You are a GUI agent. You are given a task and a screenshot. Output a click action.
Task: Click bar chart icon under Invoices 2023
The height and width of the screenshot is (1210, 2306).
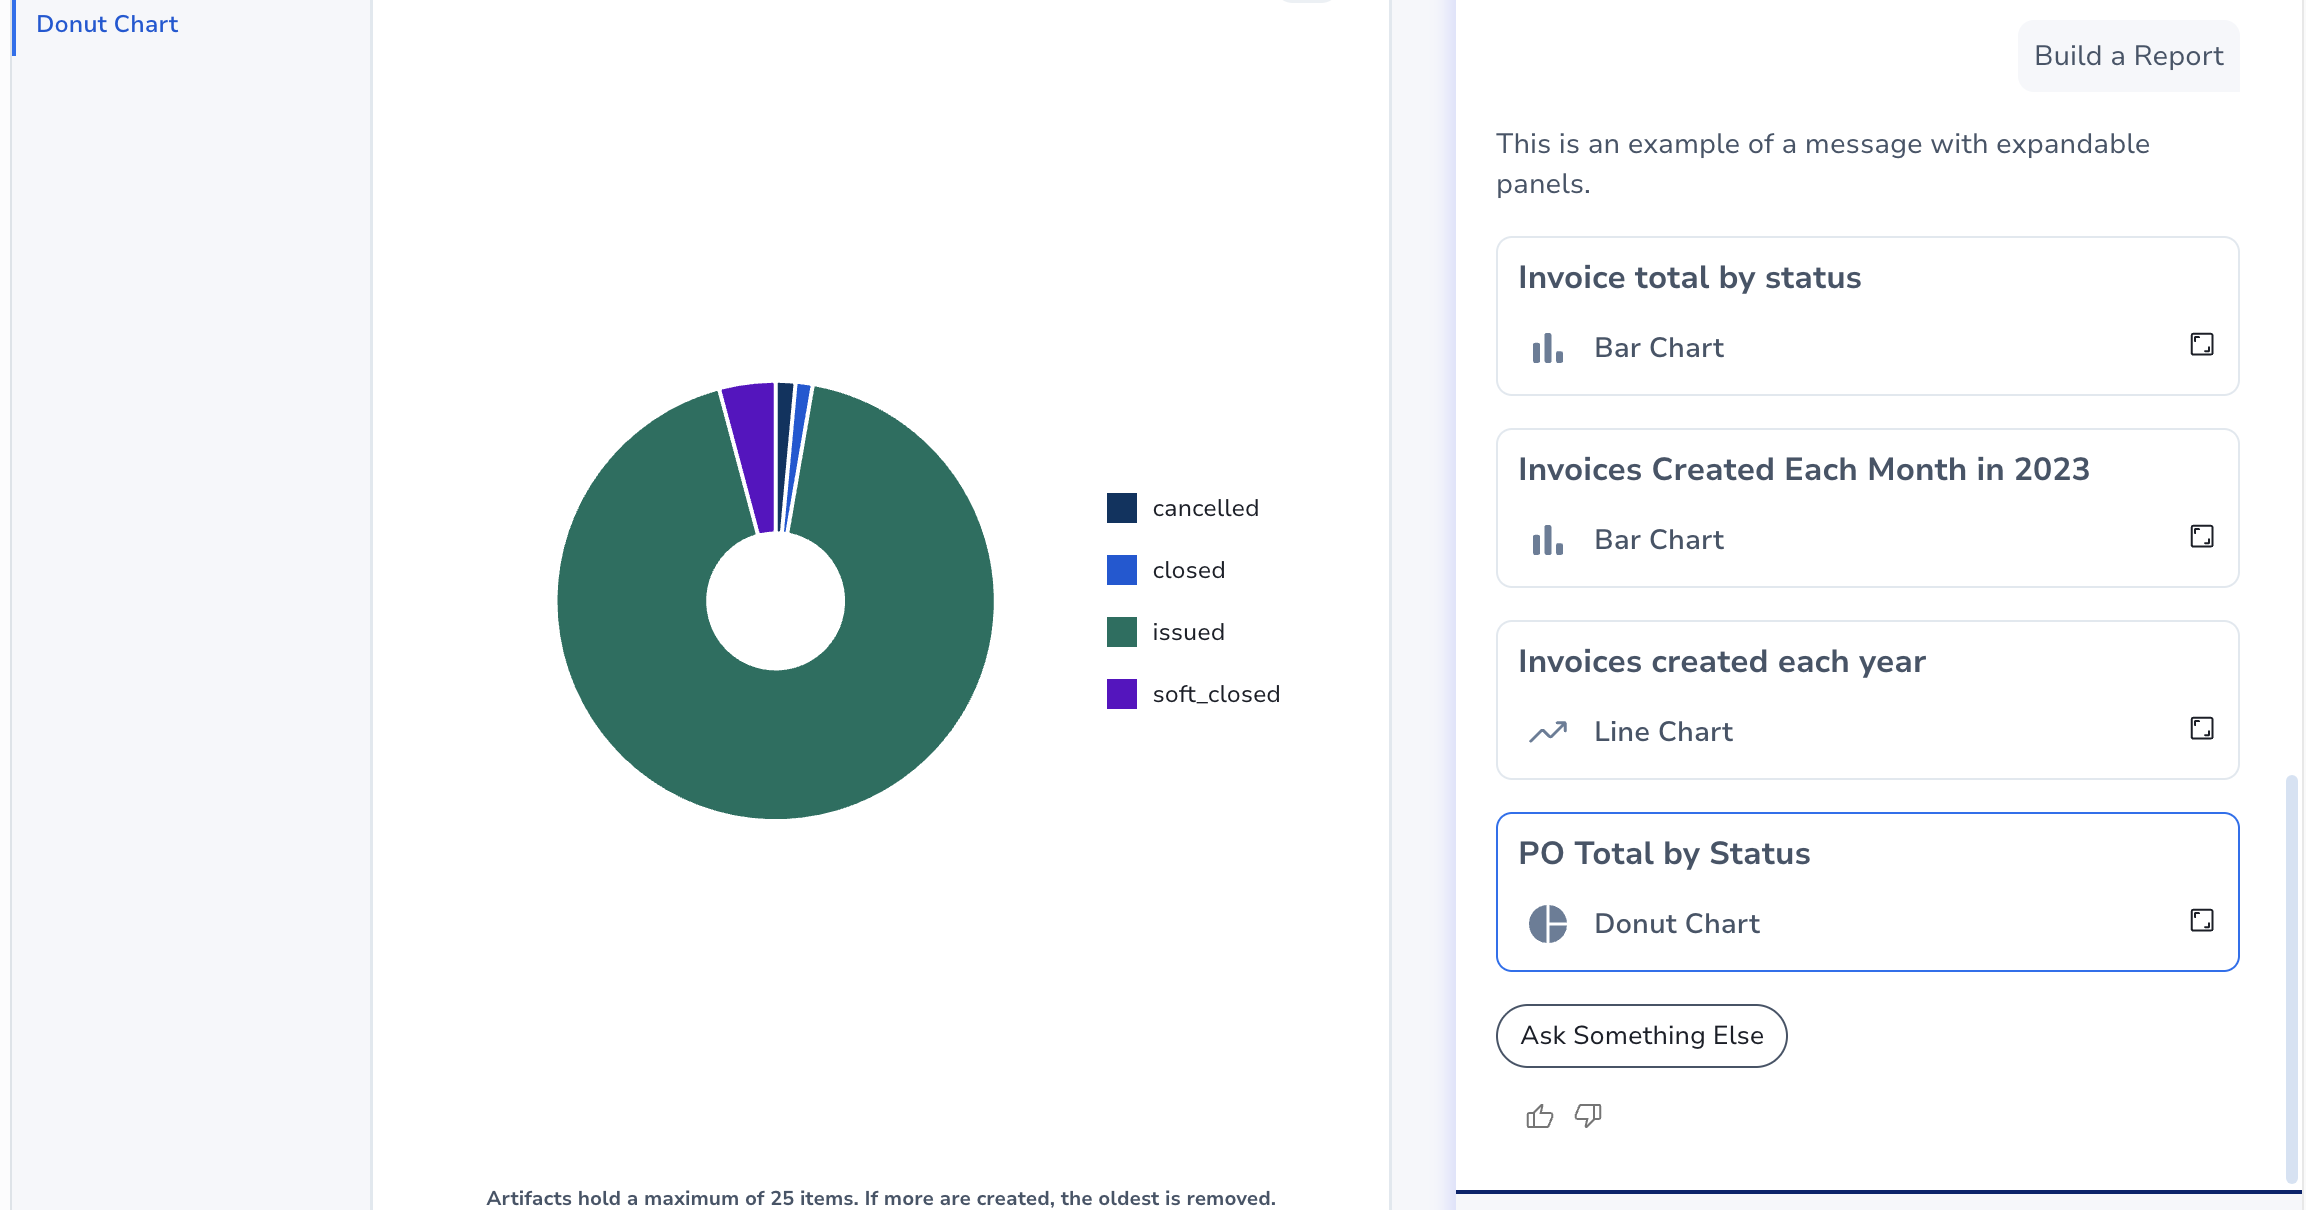1548,540
